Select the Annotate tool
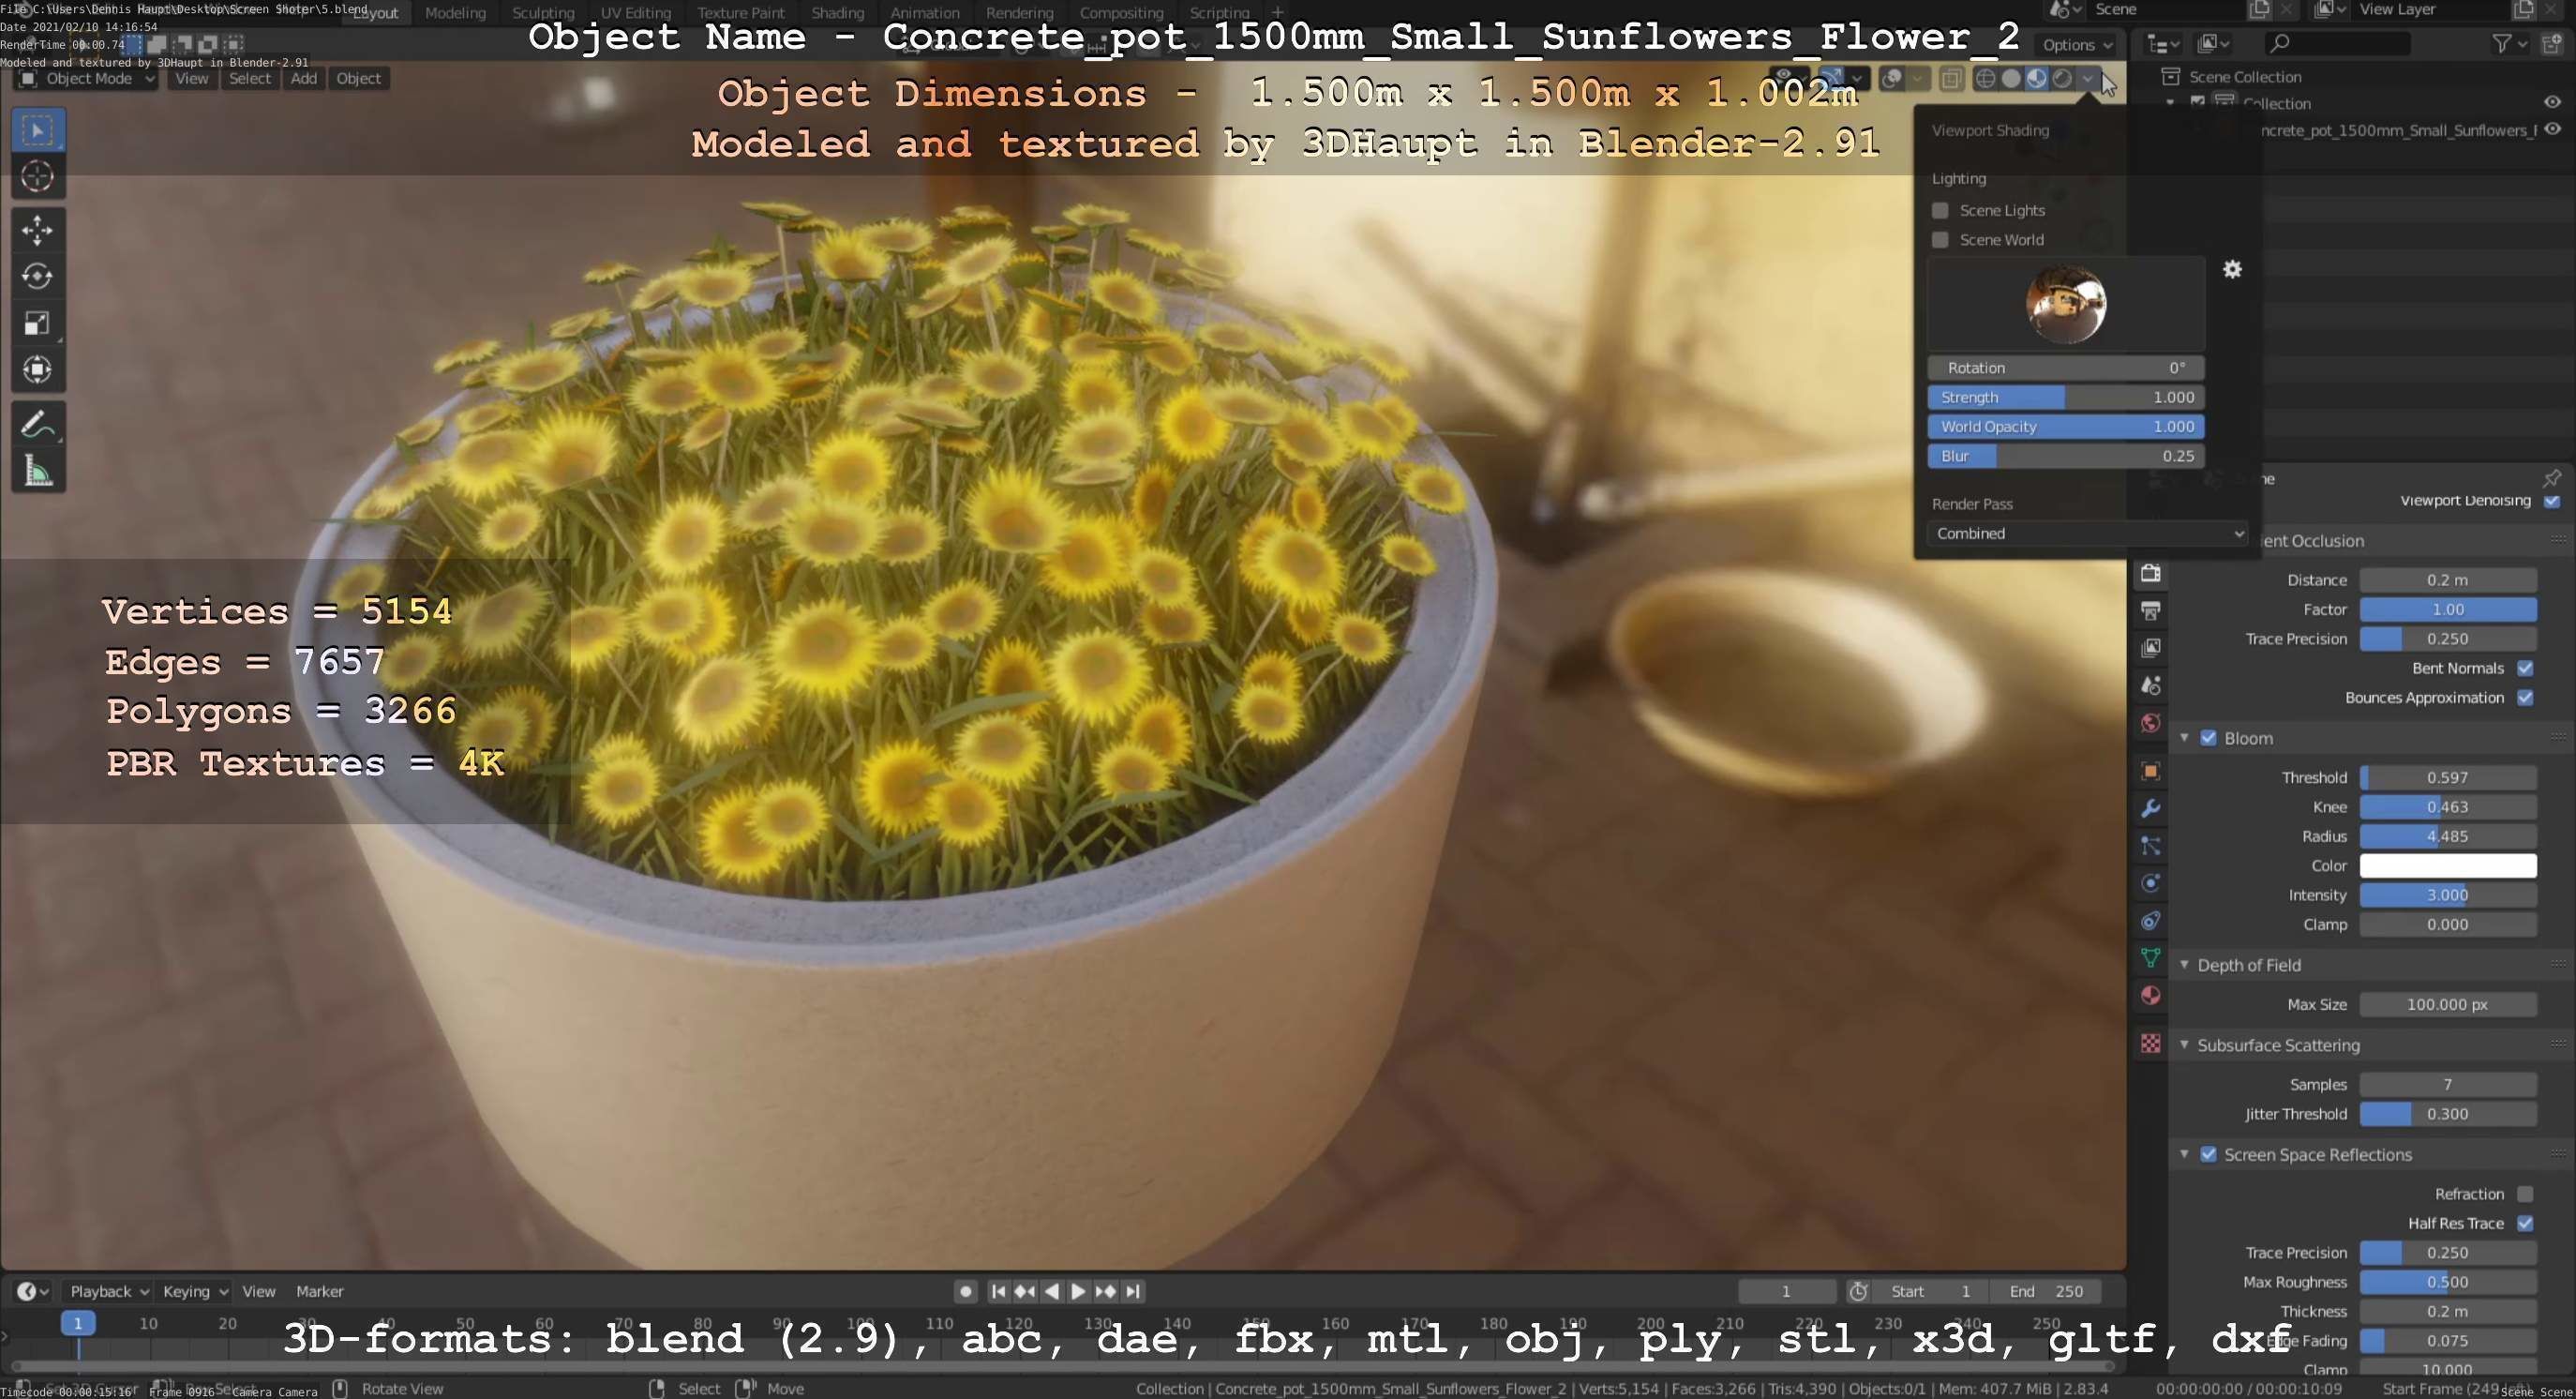The image size is (2576, 1399). (x=38, y=424)
